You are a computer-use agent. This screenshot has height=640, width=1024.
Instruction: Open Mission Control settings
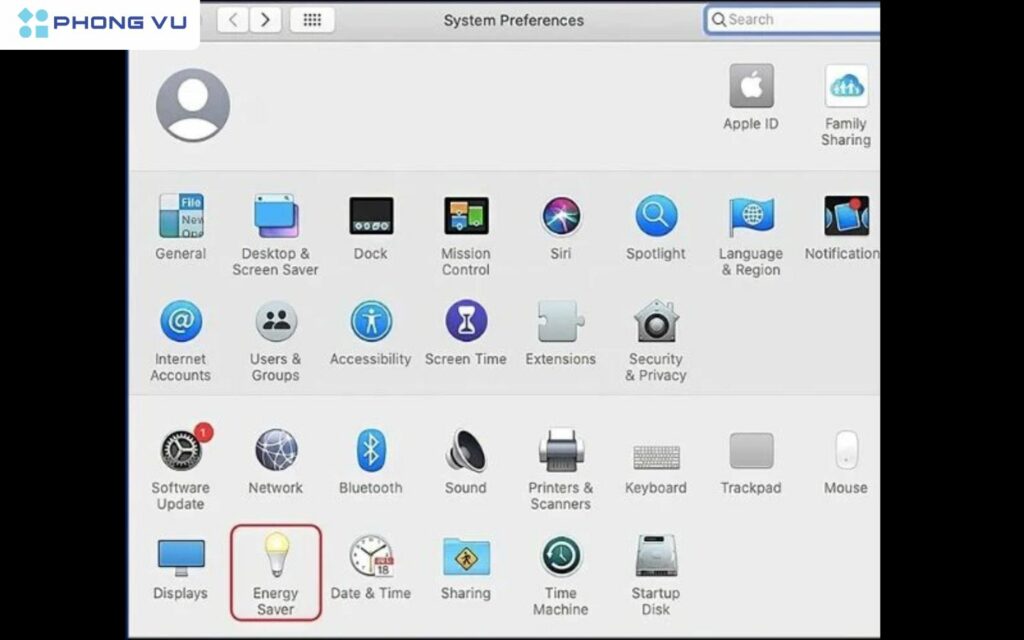point(466,216)
